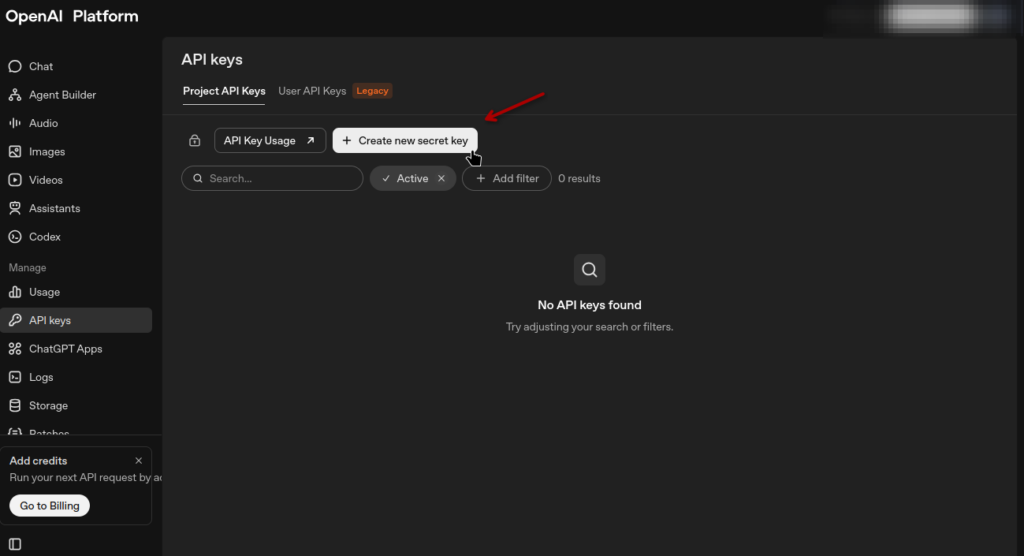Click the API keys key icon

(x=14, y=320)
